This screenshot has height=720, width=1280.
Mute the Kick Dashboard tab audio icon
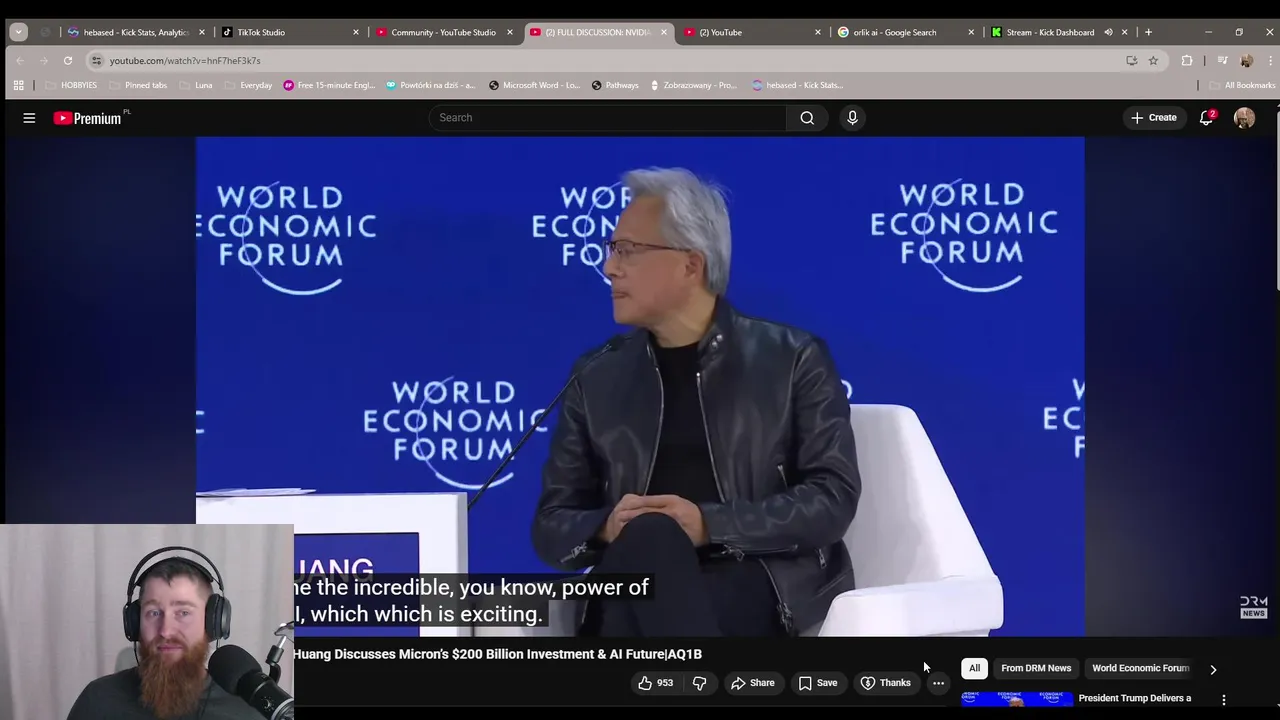coord(1108,32)
